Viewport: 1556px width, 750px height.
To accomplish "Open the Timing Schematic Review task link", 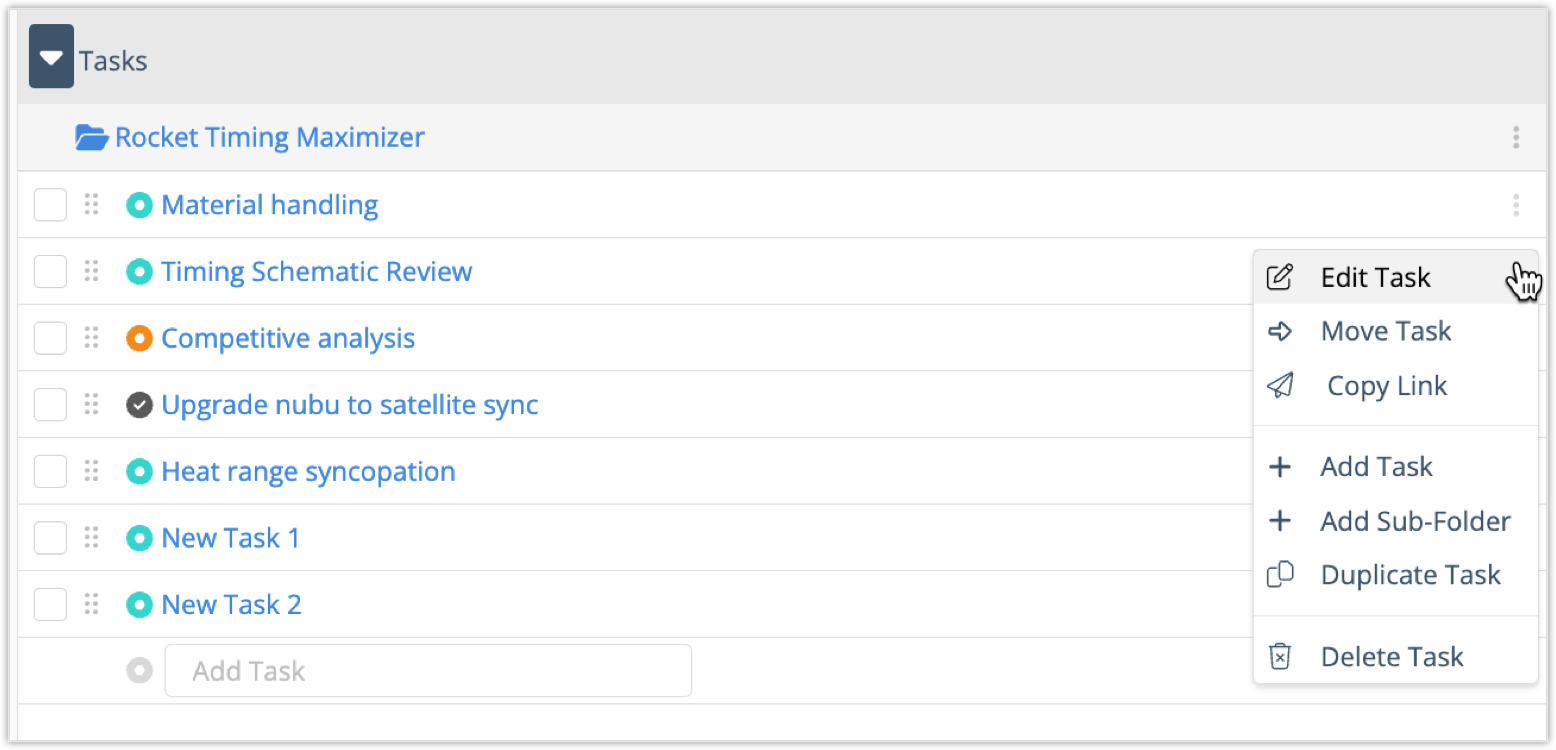I will pos(316,271).
